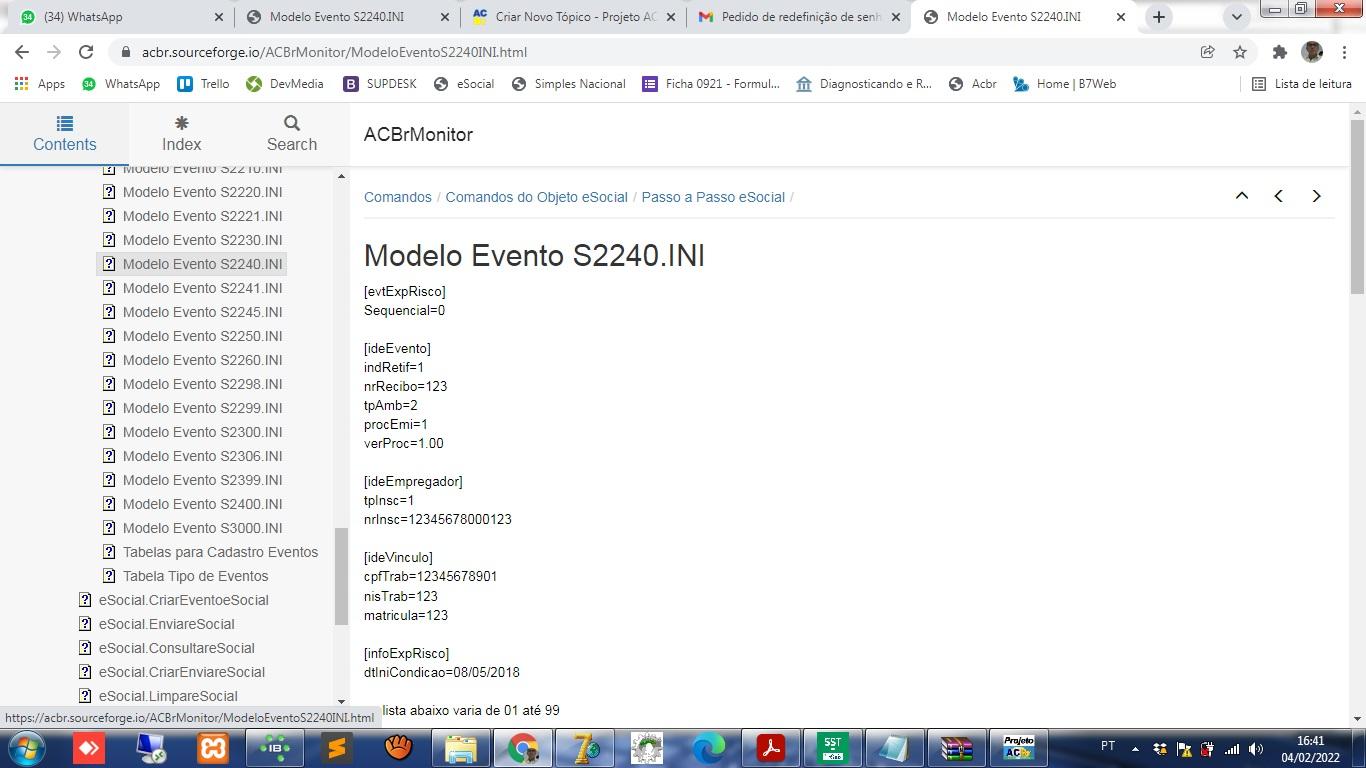The width and height of the screenshot is (1366, 768).
Task: Click the sidebar scrollbar up arrow
Action: (x=341, y=176)
